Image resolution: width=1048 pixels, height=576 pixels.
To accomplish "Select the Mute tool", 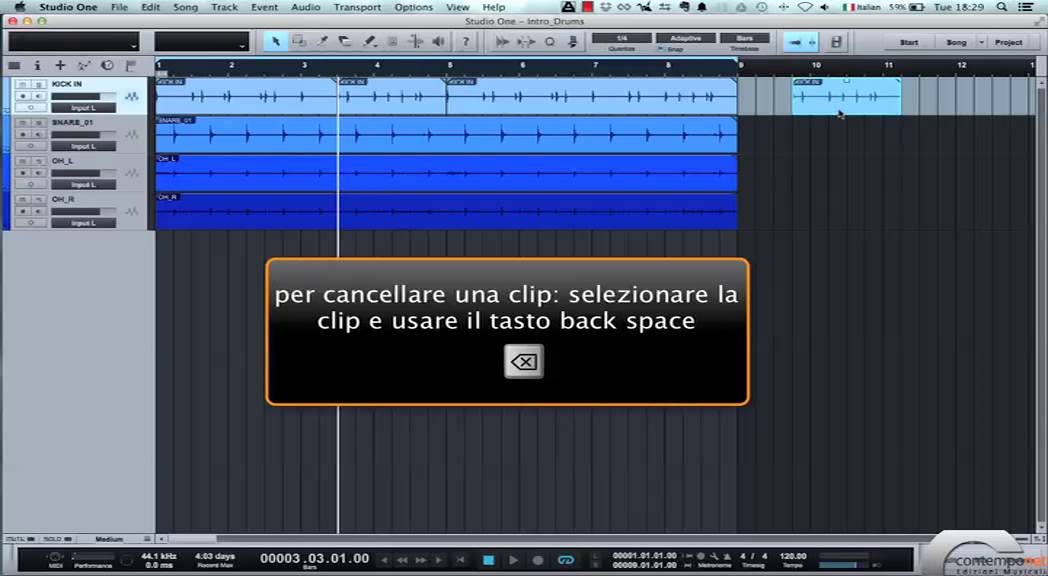I will pos(392,41).
